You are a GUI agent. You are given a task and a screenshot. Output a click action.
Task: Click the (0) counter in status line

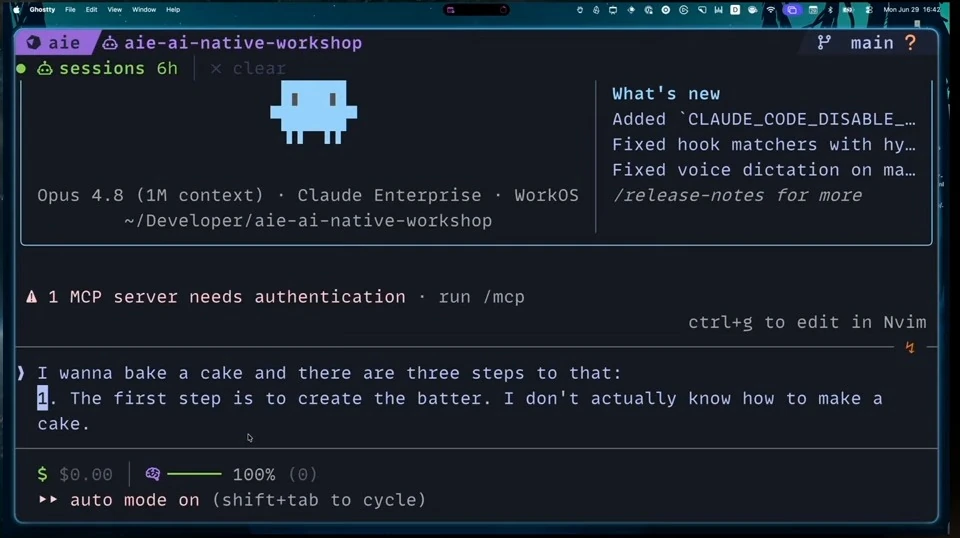(x=302, y=474)
